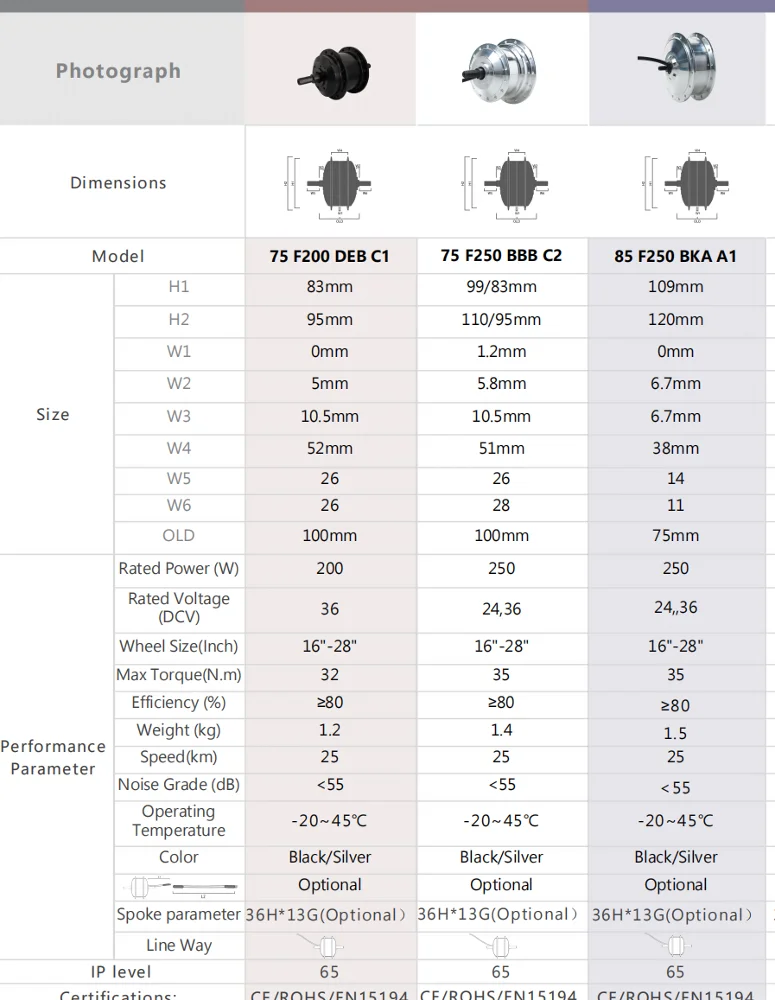Click the Performance Parameter section label
Viewport: 775px width, 1000px height.
pos(53,757)
